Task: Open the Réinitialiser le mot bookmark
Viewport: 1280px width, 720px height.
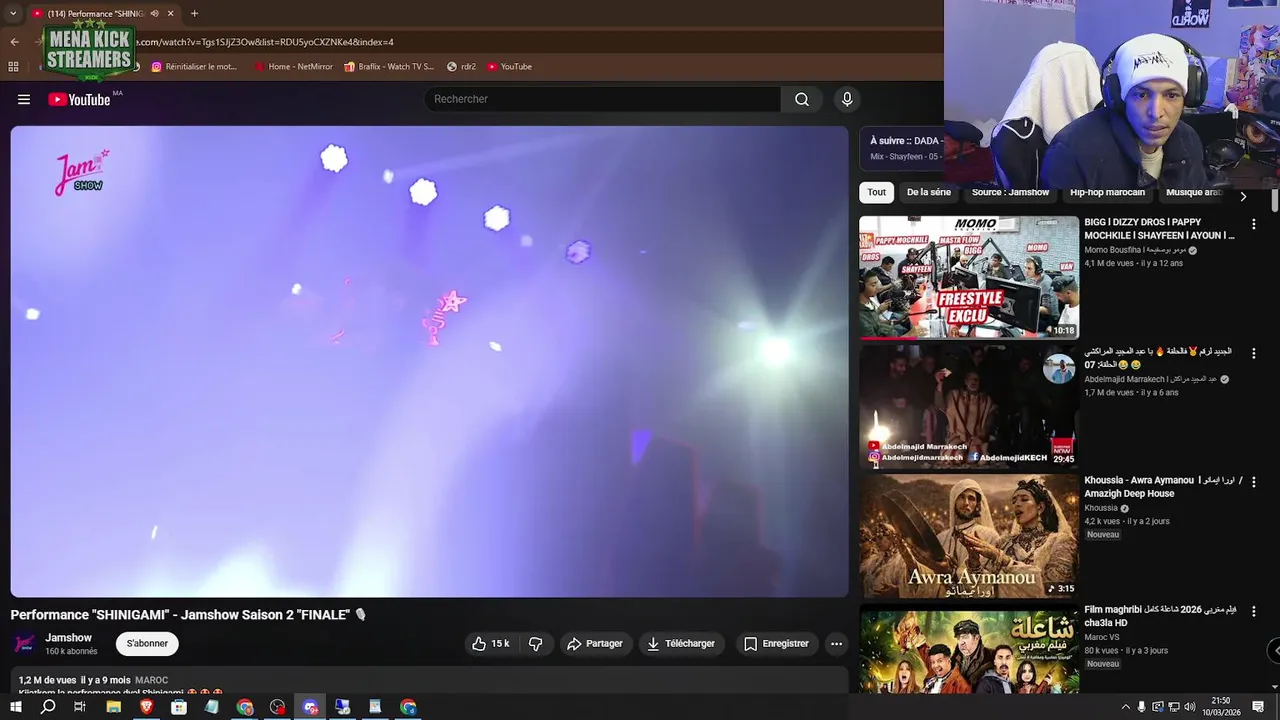Action: (x=194, y=67)
